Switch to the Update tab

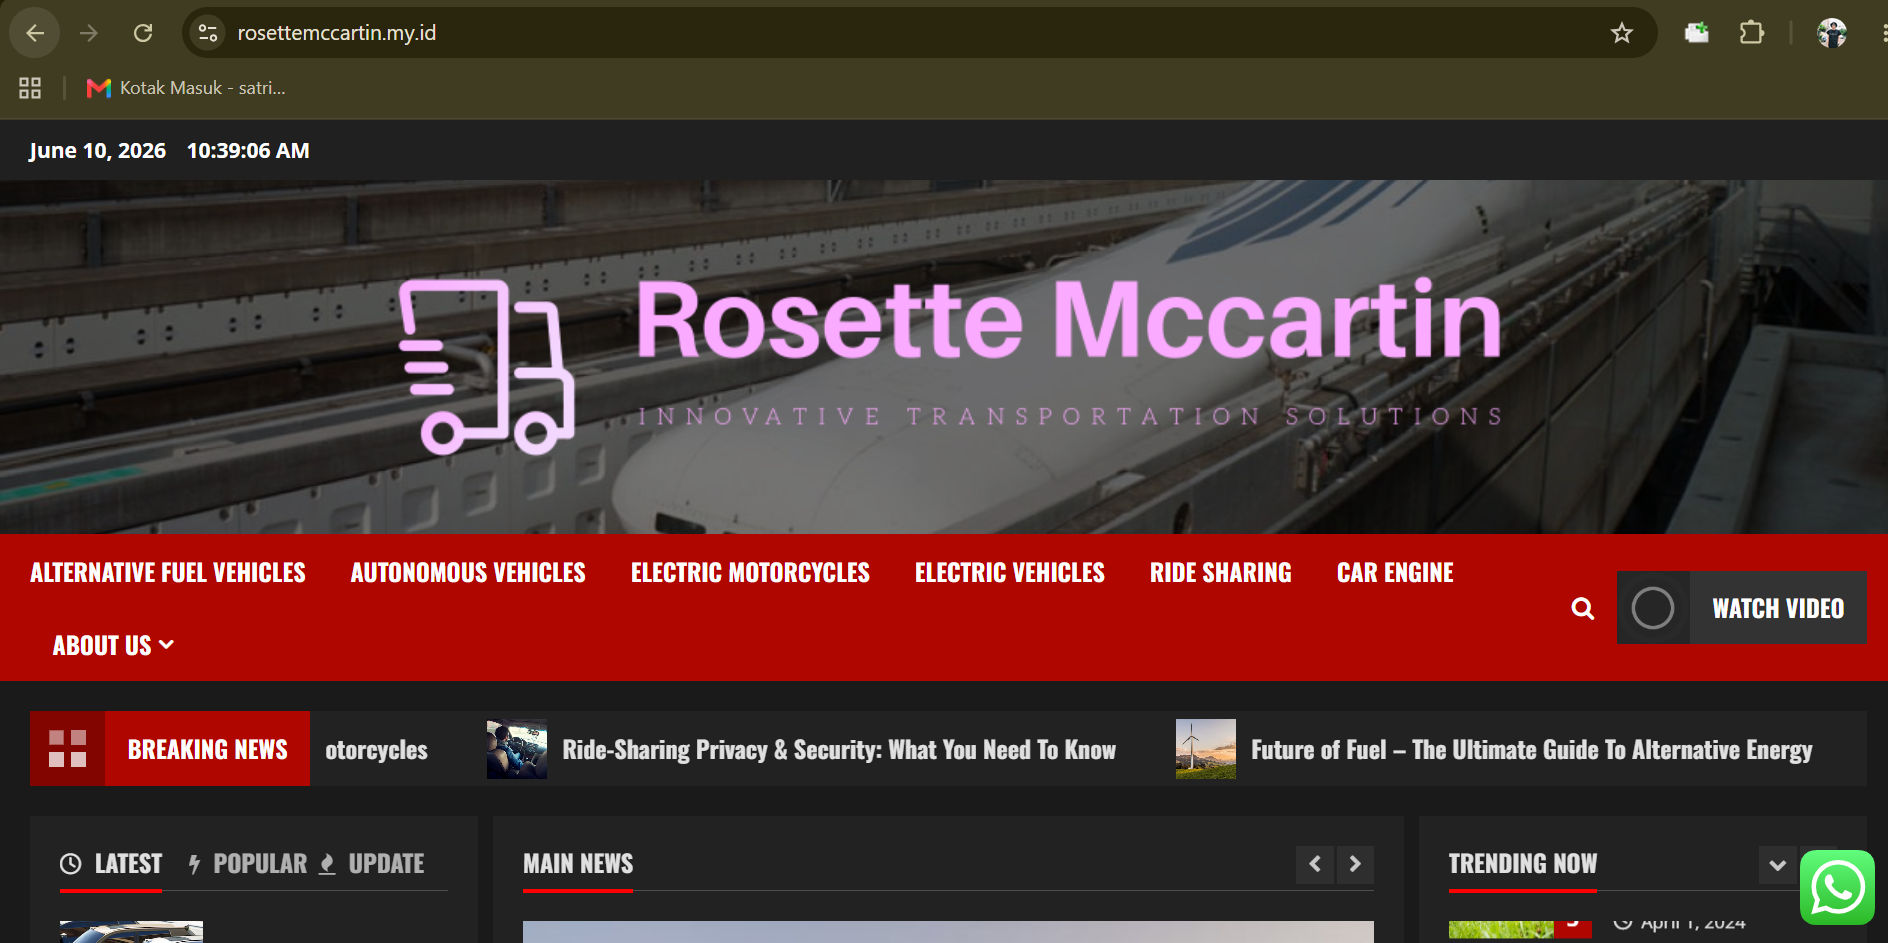click(372, 864)
